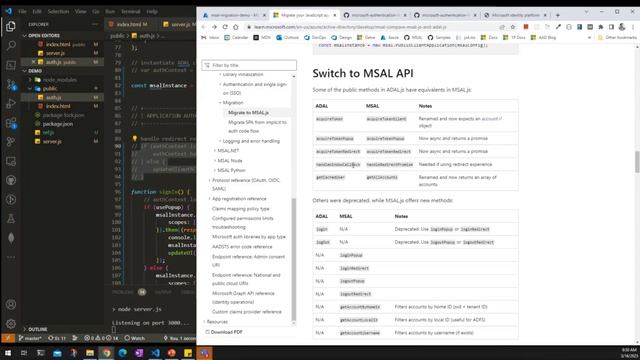Click the Chrome address bar URL
This screenshot has height=360, width=640.
[x=350, y=27]
